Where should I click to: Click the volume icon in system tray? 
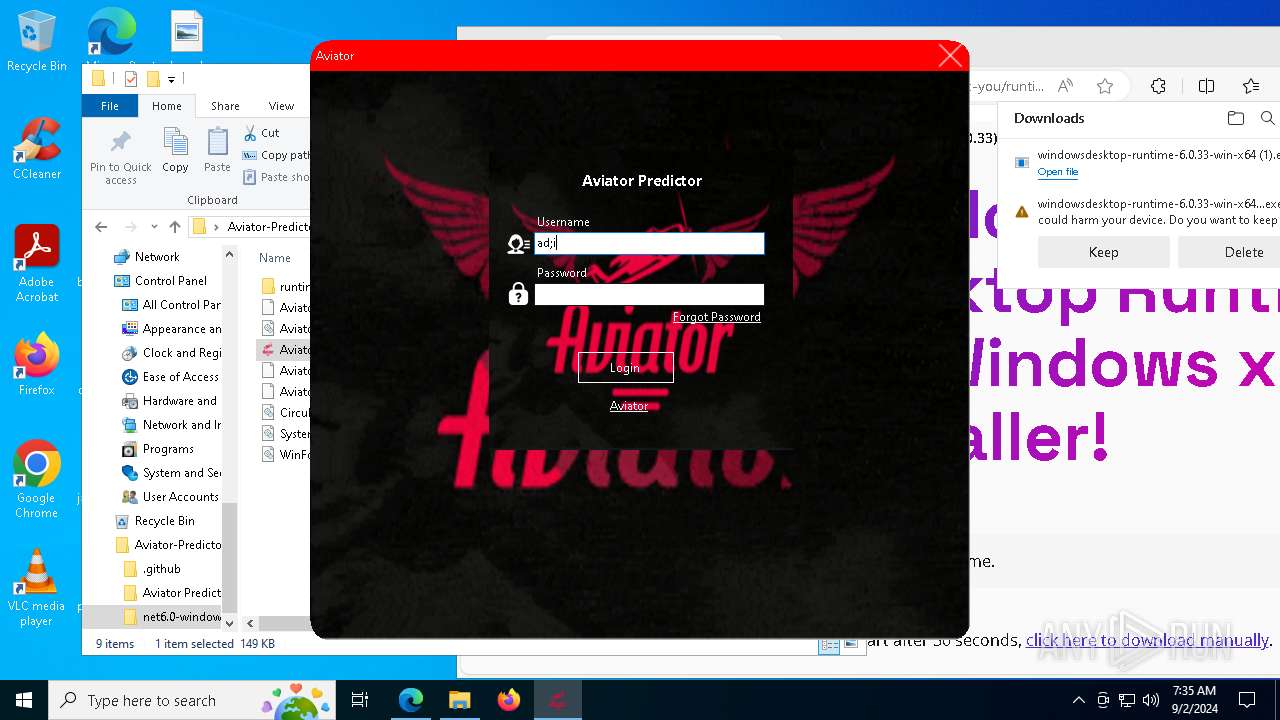(x=1150, y=700)
